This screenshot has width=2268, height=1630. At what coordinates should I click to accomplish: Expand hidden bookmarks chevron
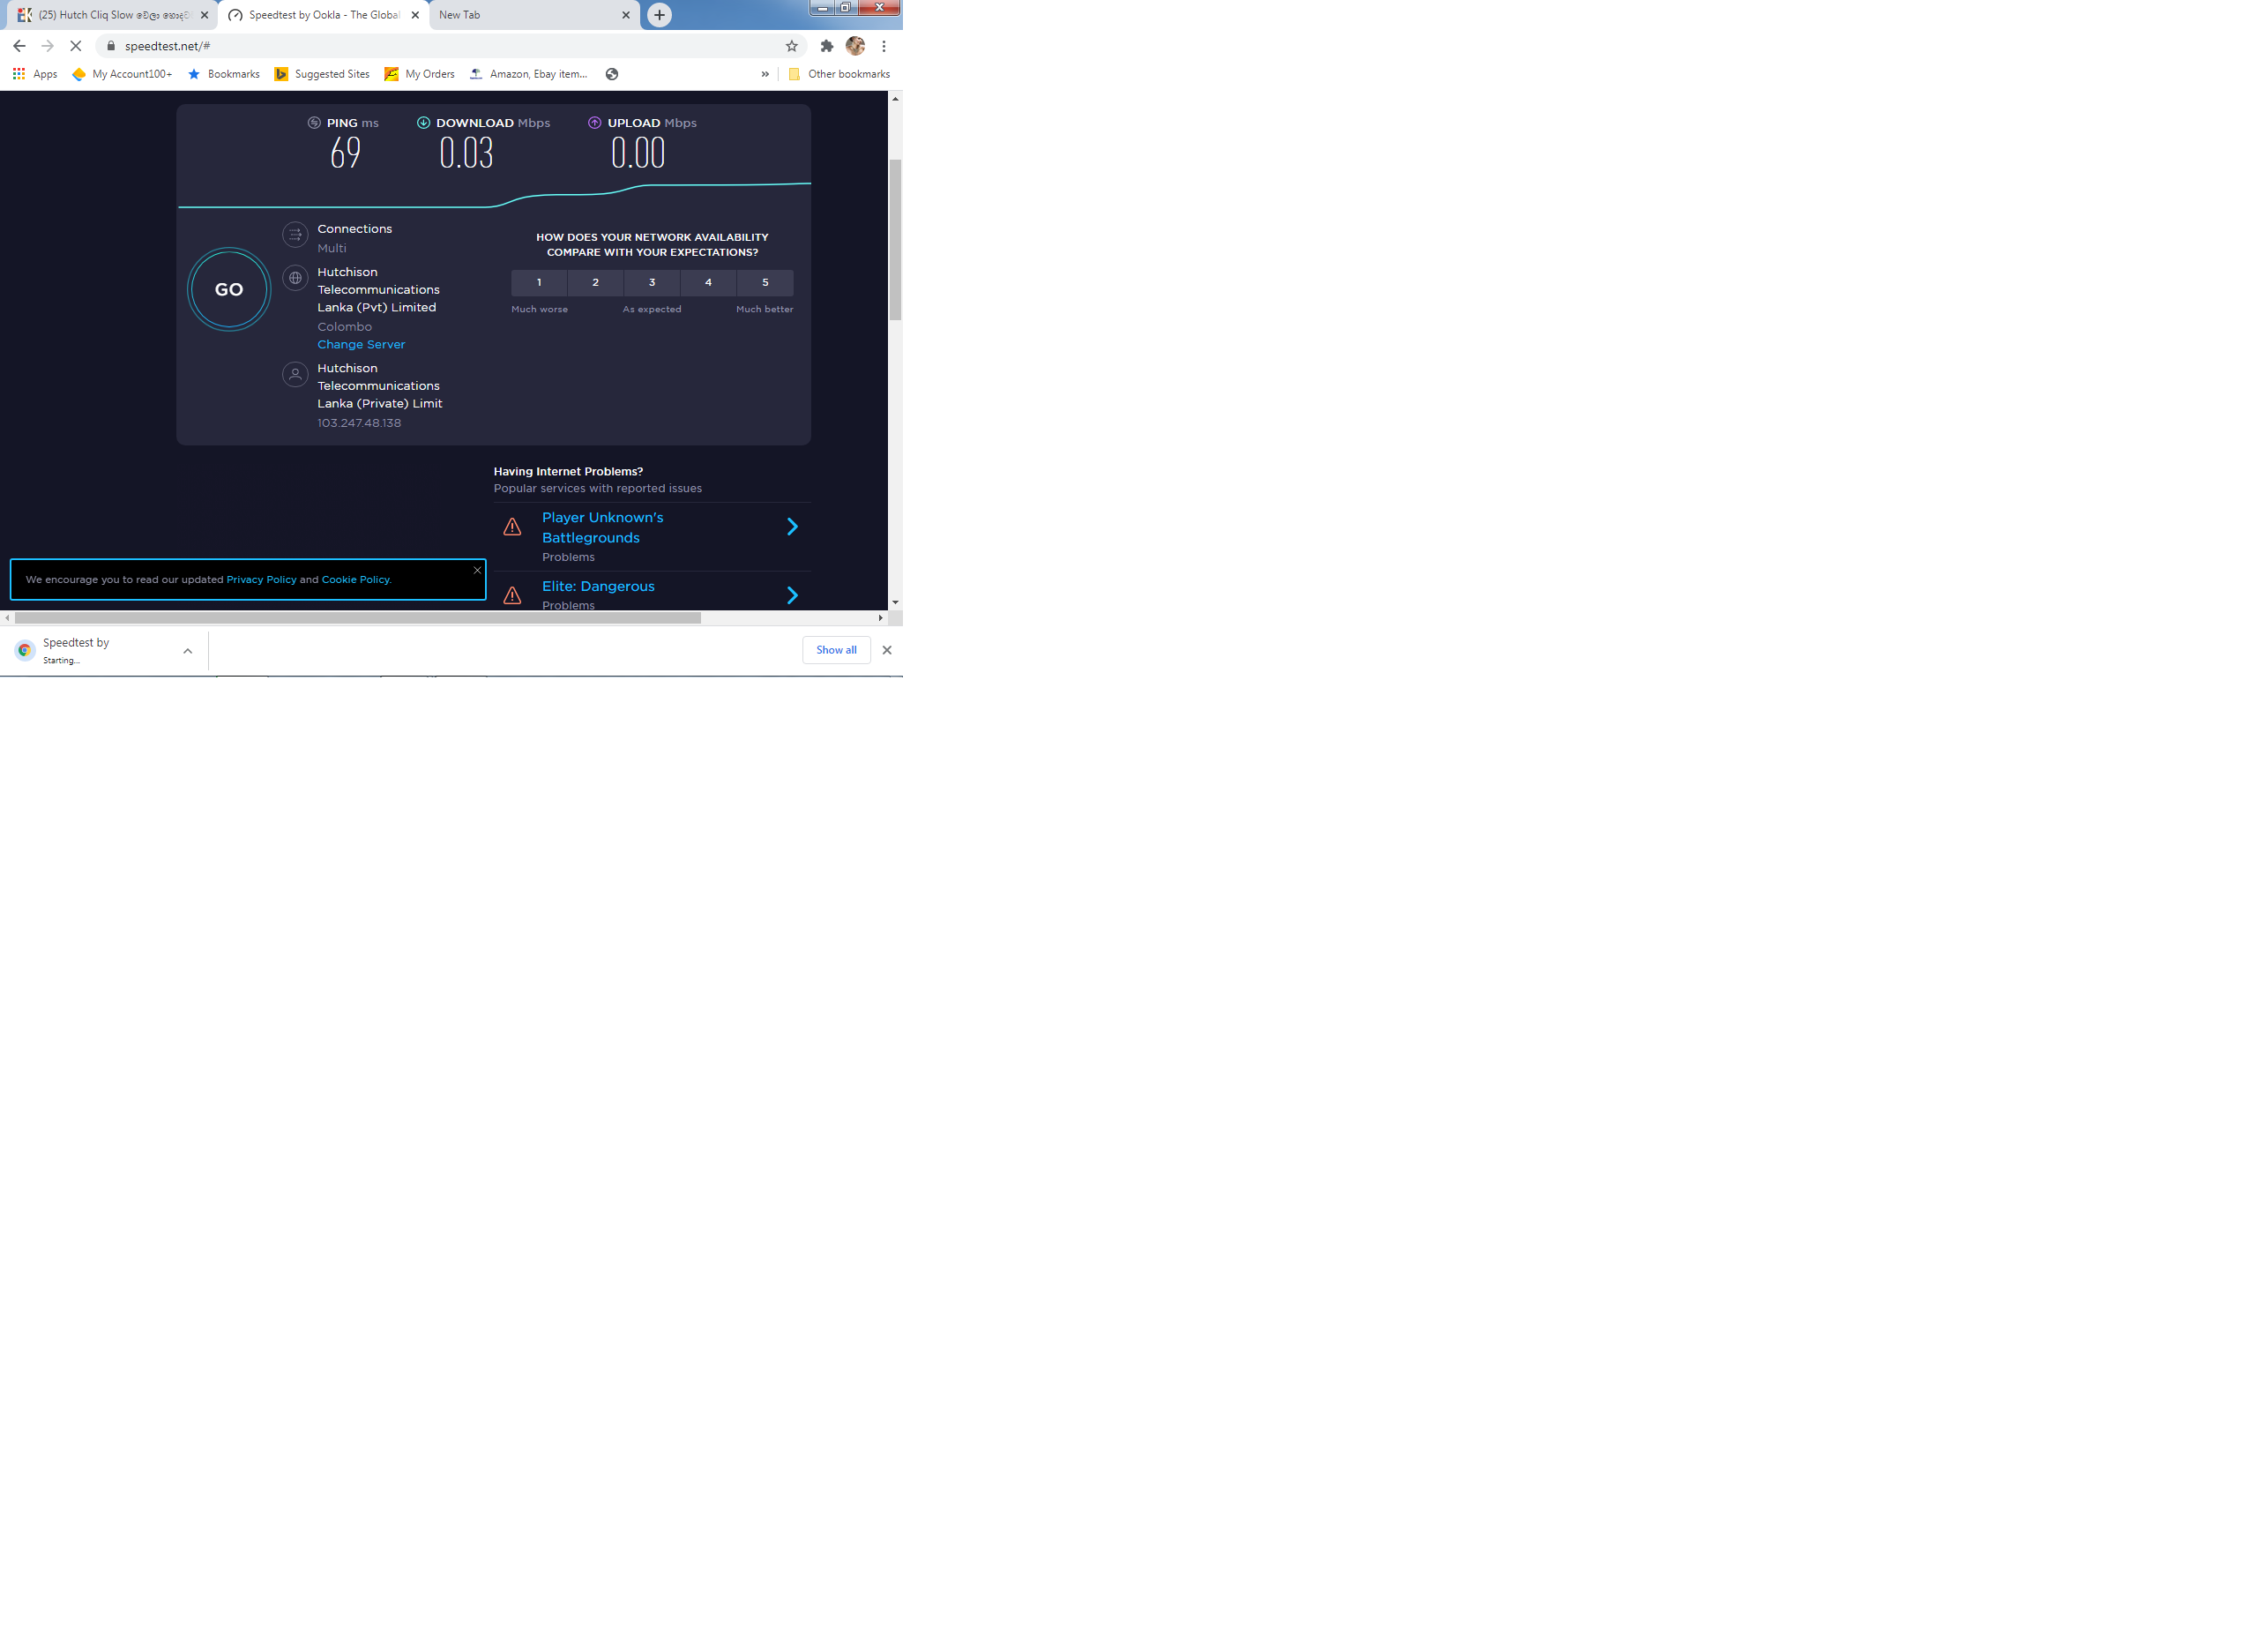tap(765, 74)
